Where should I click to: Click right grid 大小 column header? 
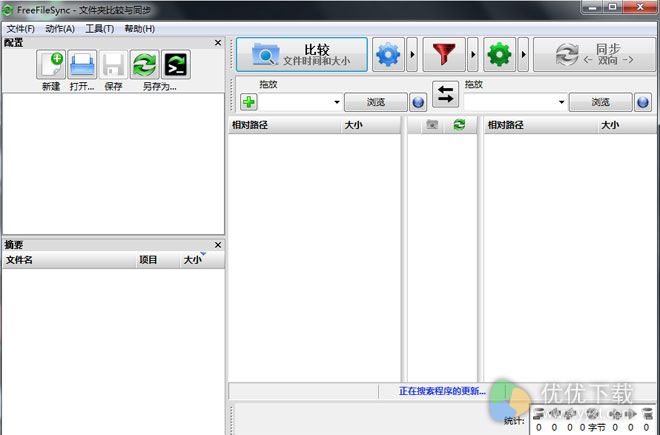[627, 125]
